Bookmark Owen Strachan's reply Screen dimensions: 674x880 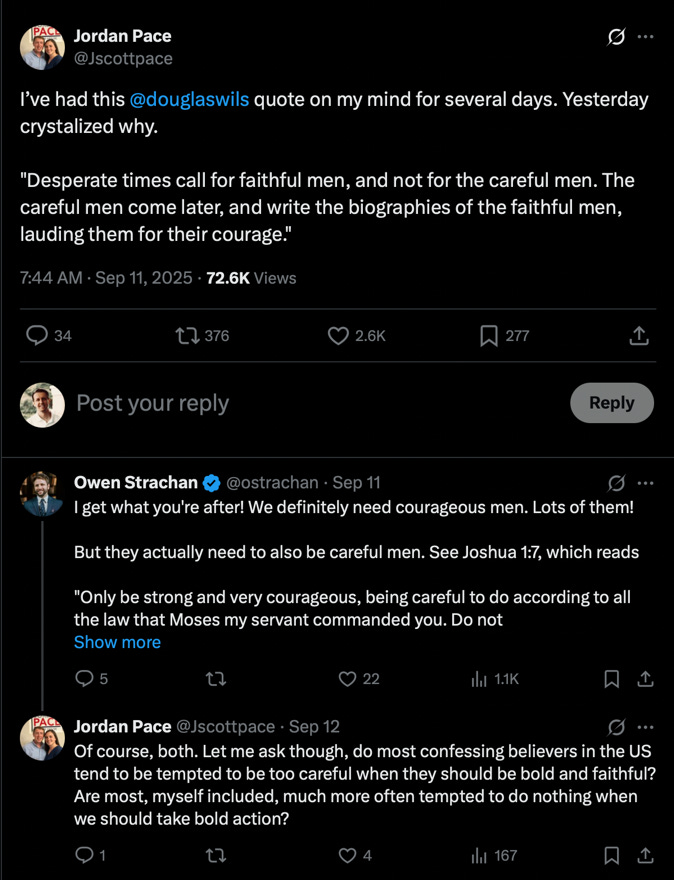pyautogui.click(x=612, y=679)
